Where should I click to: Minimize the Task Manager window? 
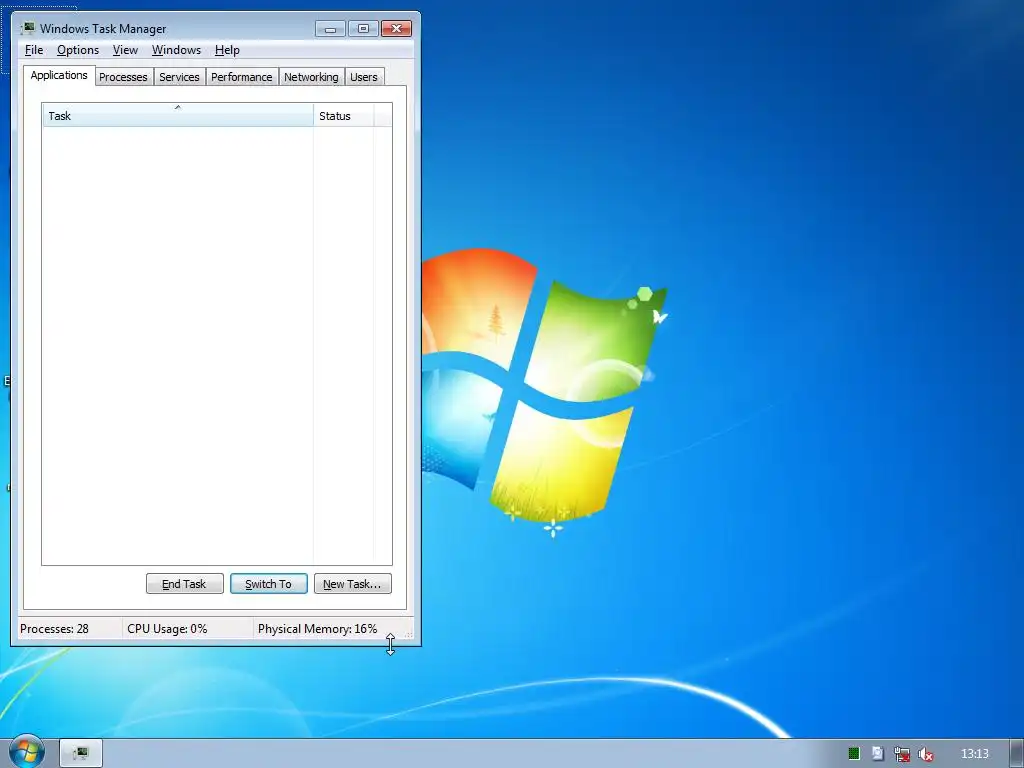[330, 29]
